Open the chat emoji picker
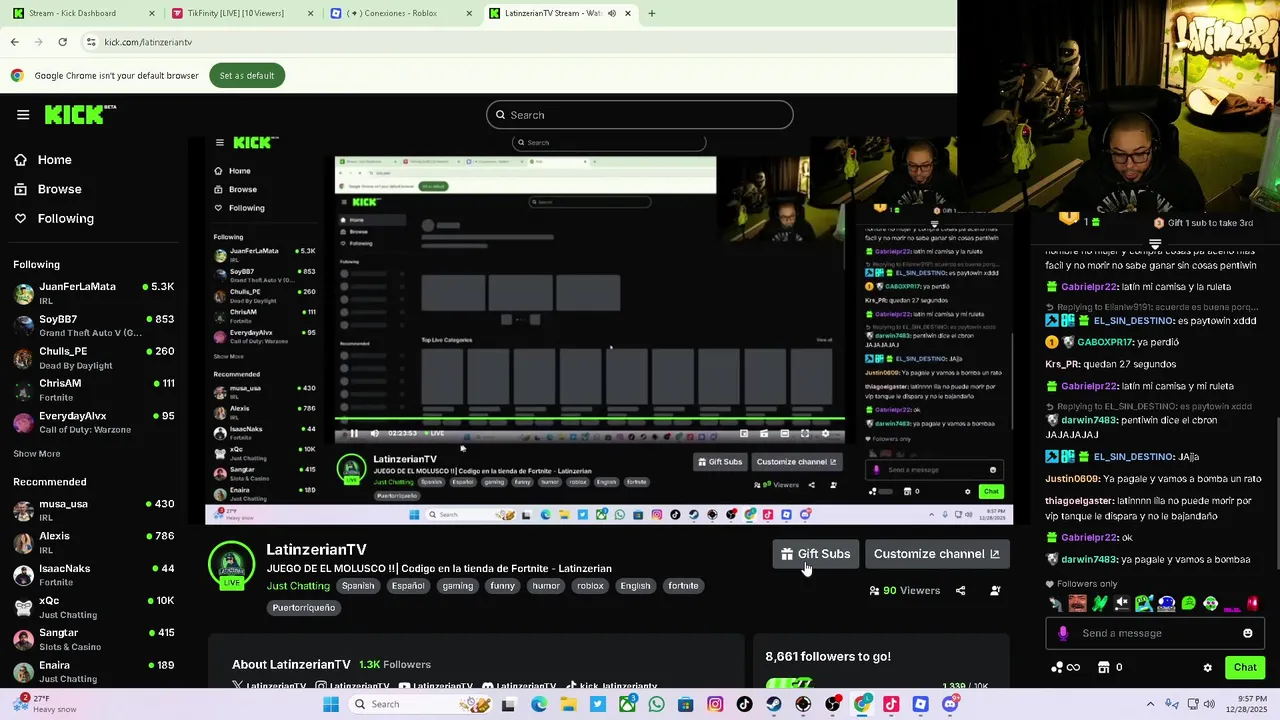Viewport: 1280px width, 720px height. click(1248, 633)
